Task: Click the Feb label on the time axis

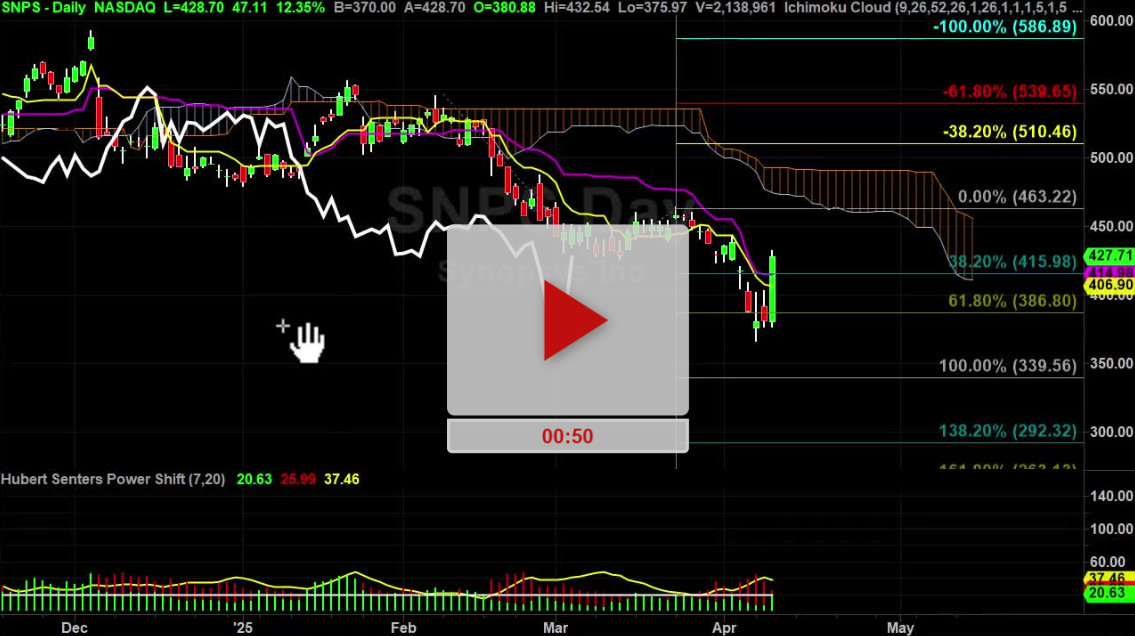Action: click(403, 627)
